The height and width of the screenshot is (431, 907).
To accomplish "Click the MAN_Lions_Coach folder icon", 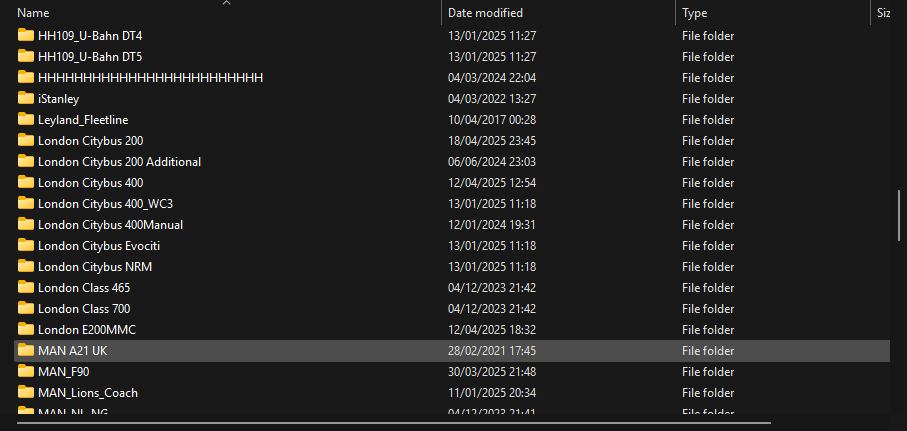I will tap(25, 392).
